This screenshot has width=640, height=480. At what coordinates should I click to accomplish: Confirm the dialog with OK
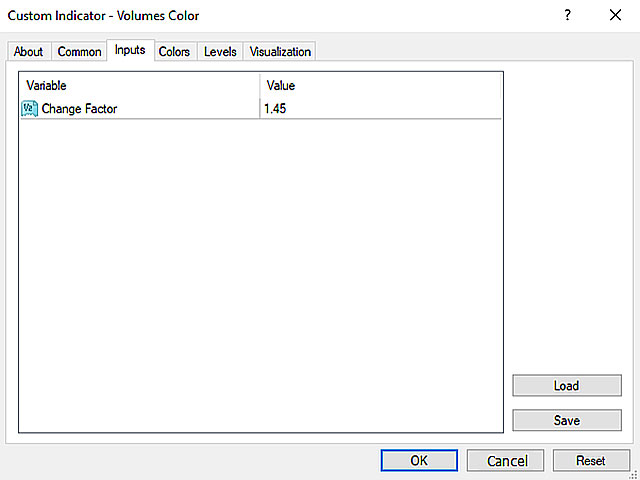(x=419, y=460)
